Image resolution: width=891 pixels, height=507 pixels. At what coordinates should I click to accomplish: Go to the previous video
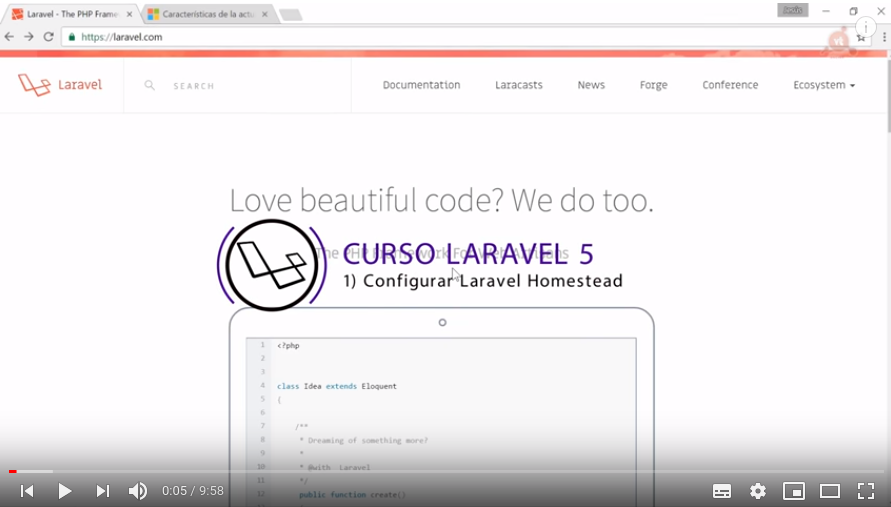coord(27,491)
